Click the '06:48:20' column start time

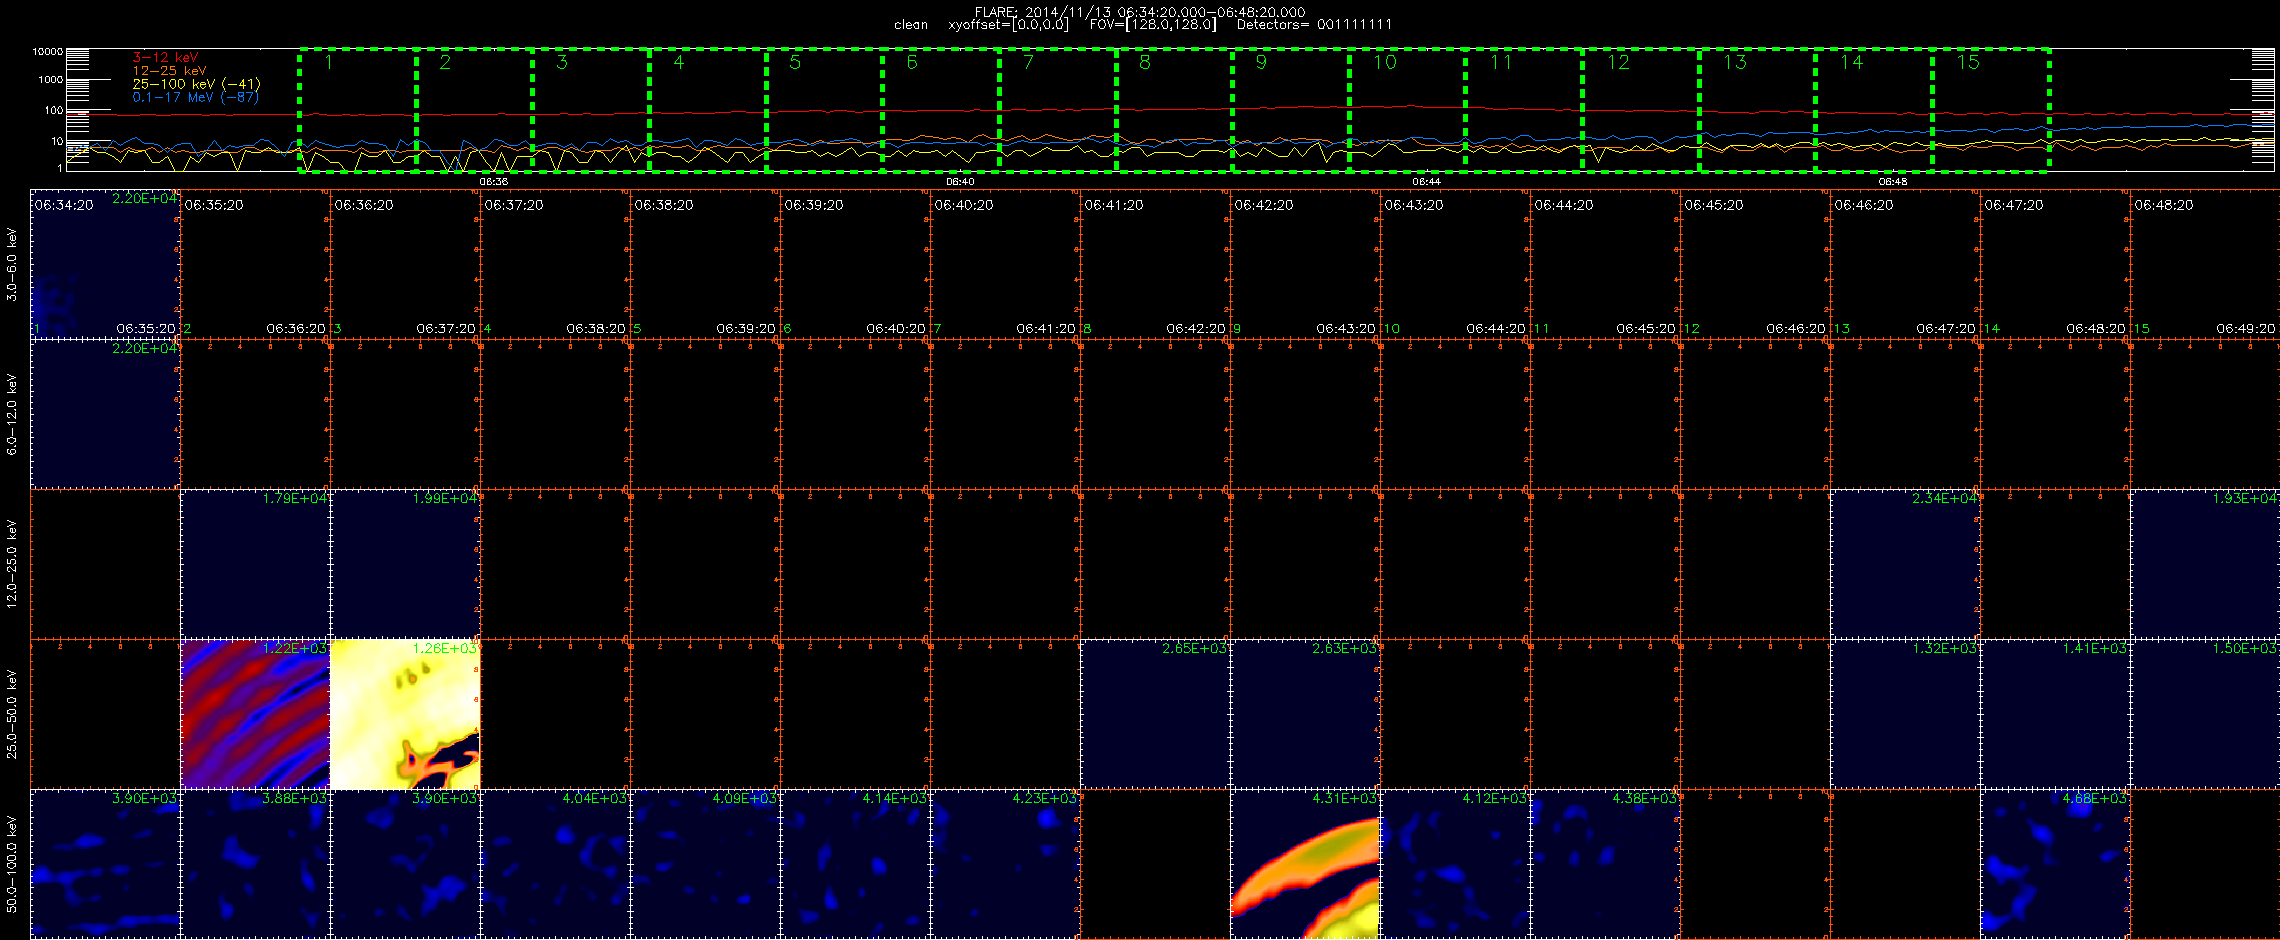click(x=2164, y=205)
